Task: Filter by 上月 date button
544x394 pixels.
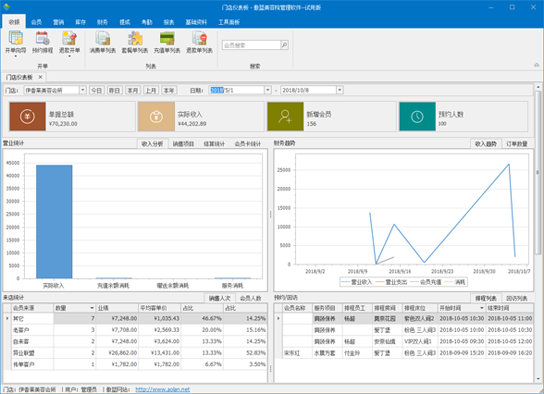Action: (151, 90)
